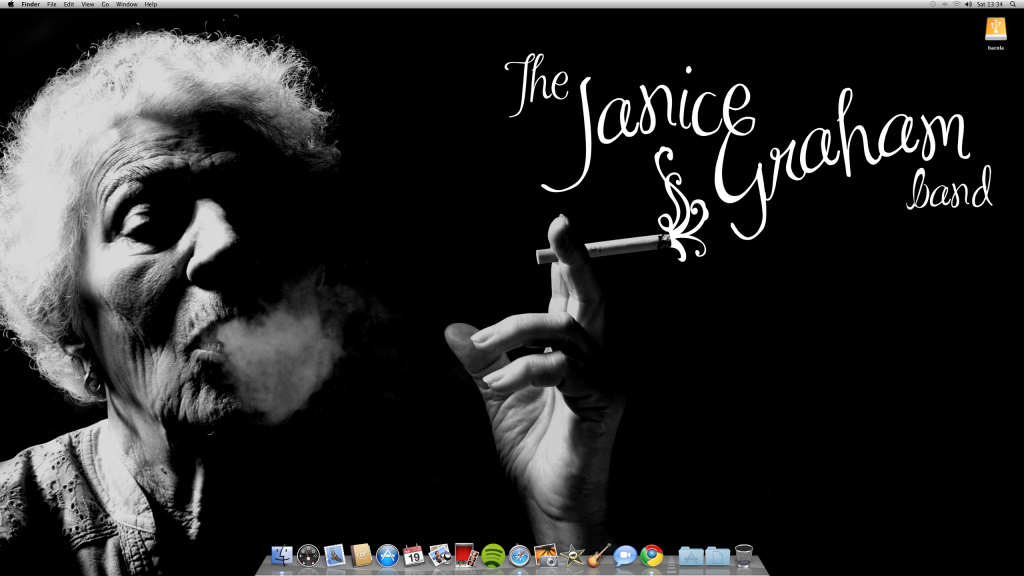Open Time Machine status menu
The height and width of the screenshot is (576, 1024).
point(933,4)
